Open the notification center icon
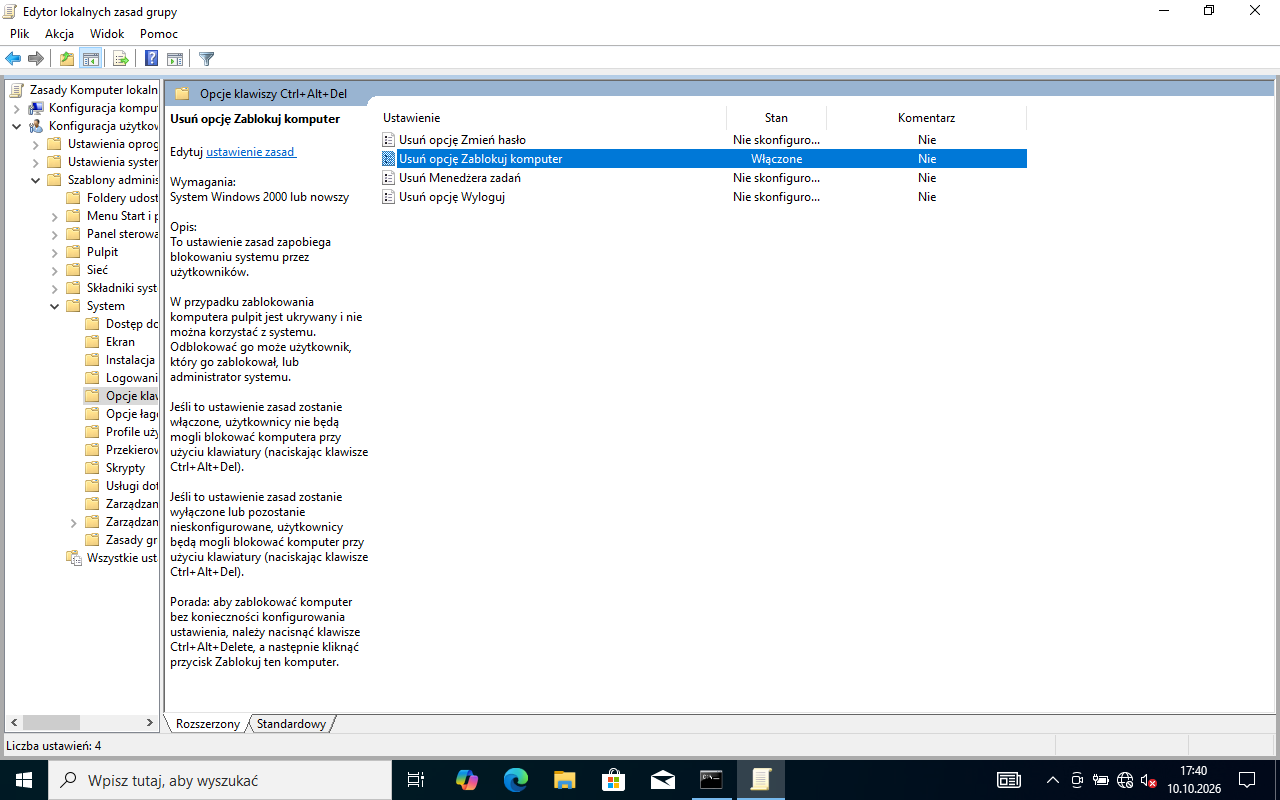Screen dimensions: 1280x800 point(1247,780)
